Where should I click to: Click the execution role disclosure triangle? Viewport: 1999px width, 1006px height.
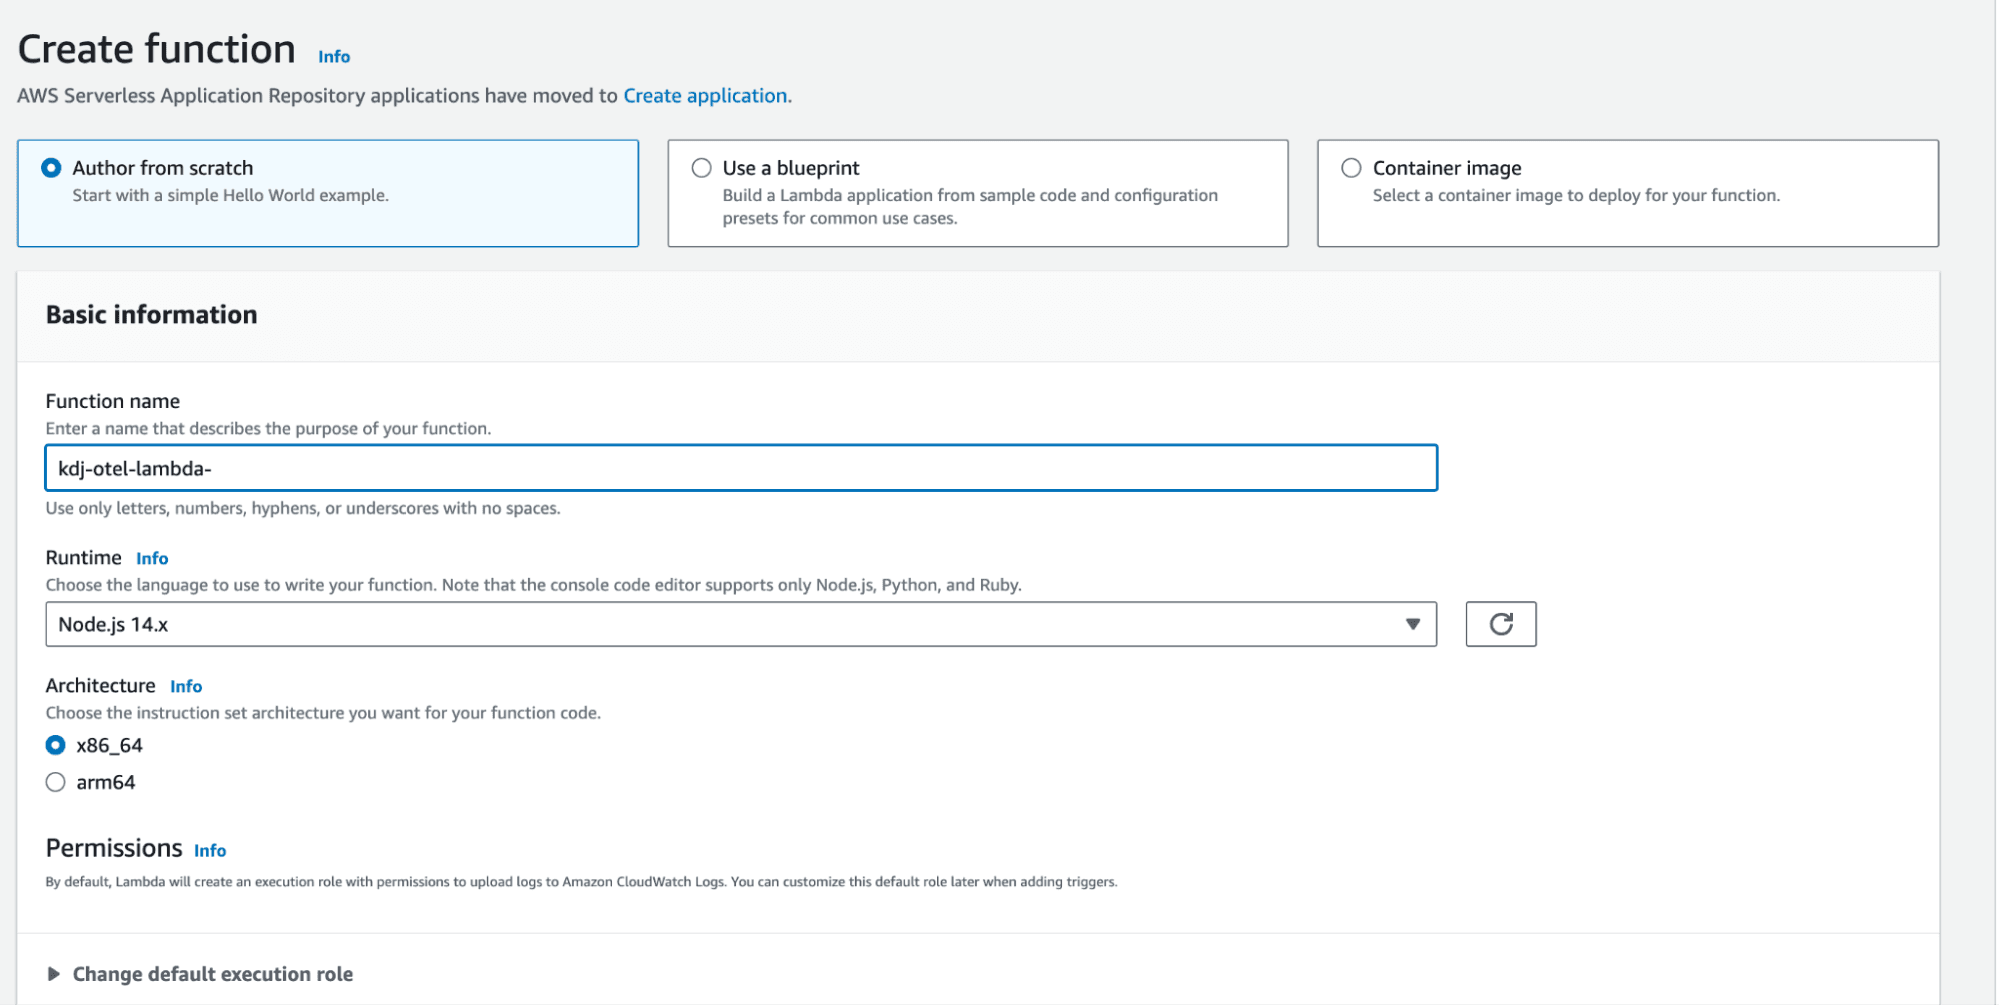point(55,973)
